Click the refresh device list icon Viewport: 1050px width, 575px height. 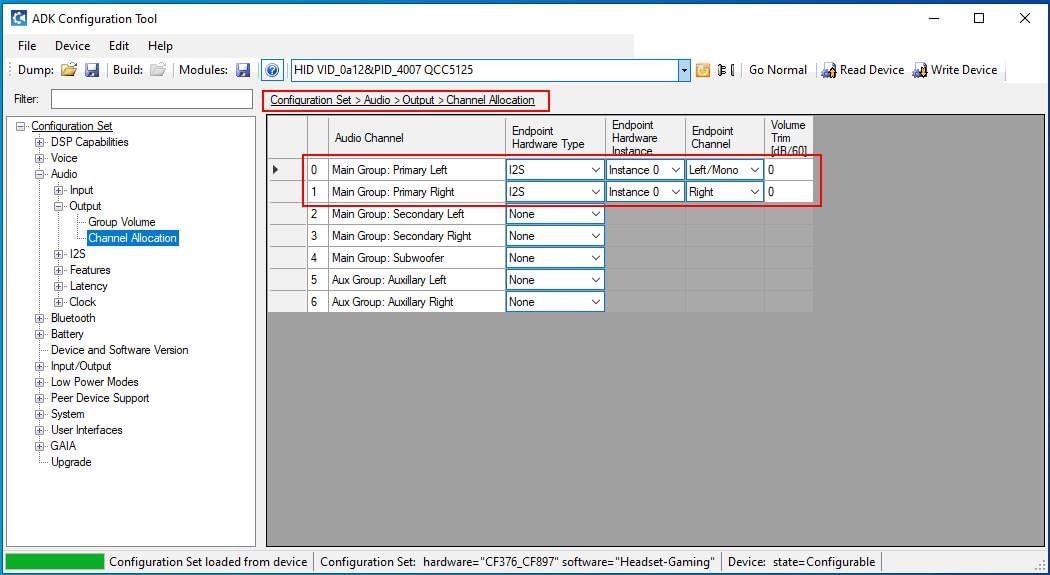pyautogui.click(x=702, y=70)
